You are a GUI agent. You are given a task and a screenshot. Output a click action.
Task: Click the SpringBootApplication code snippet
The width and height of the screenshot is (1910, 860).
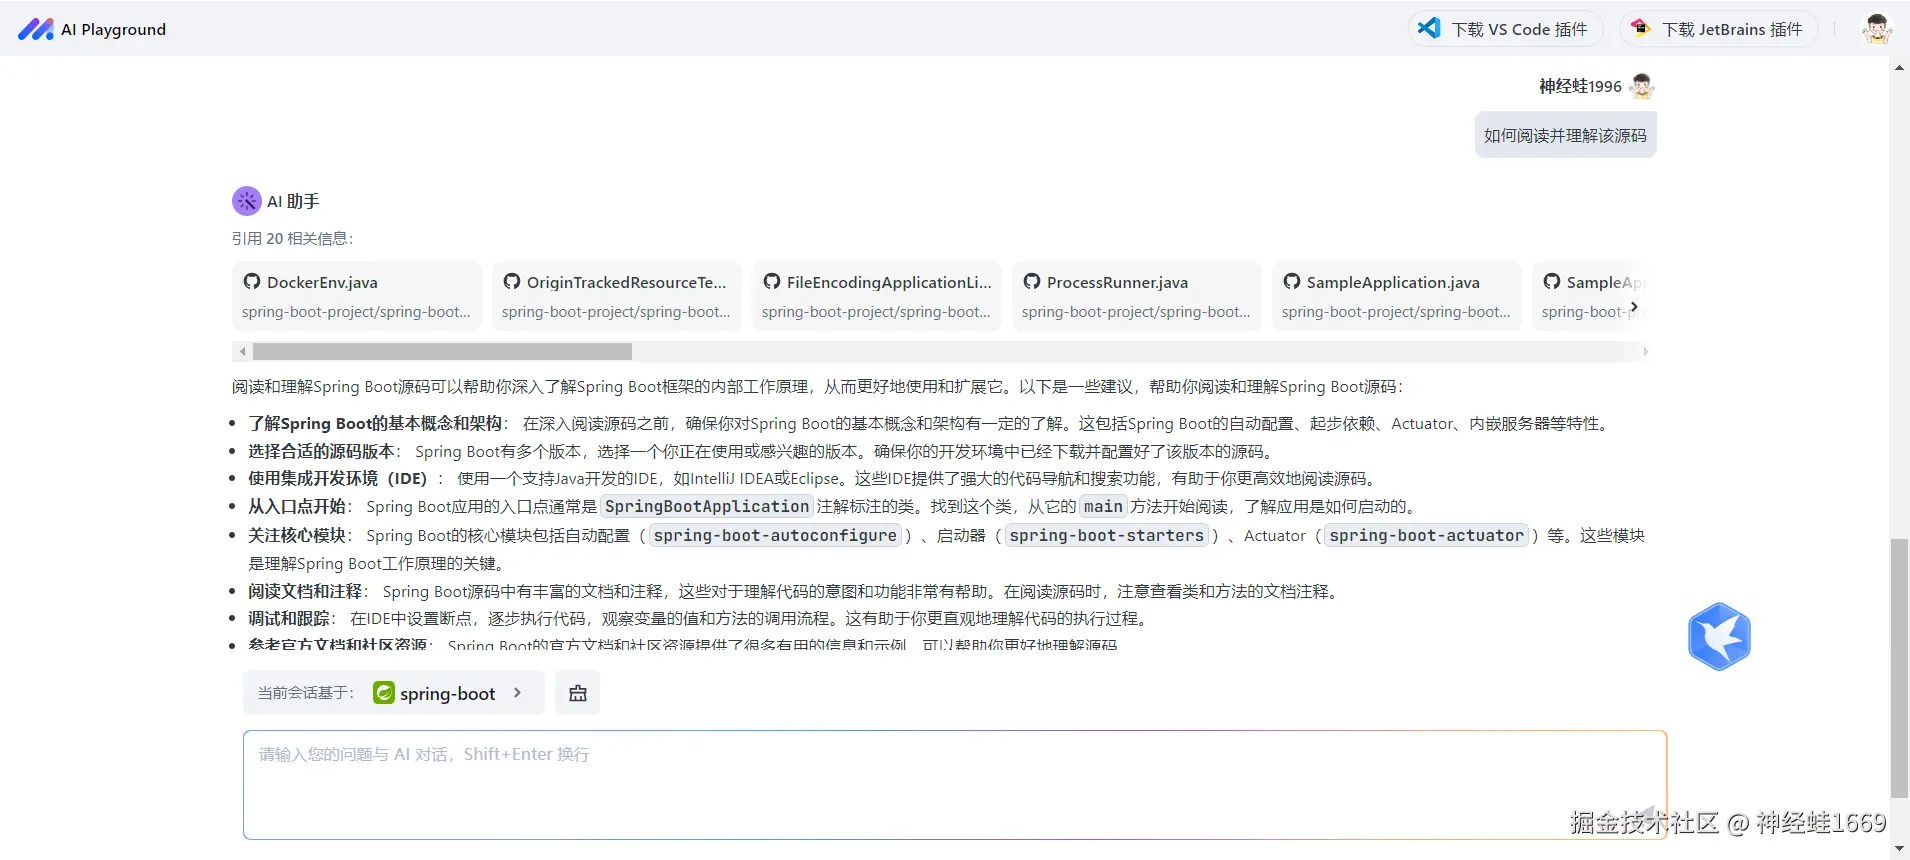pos(706,506)
